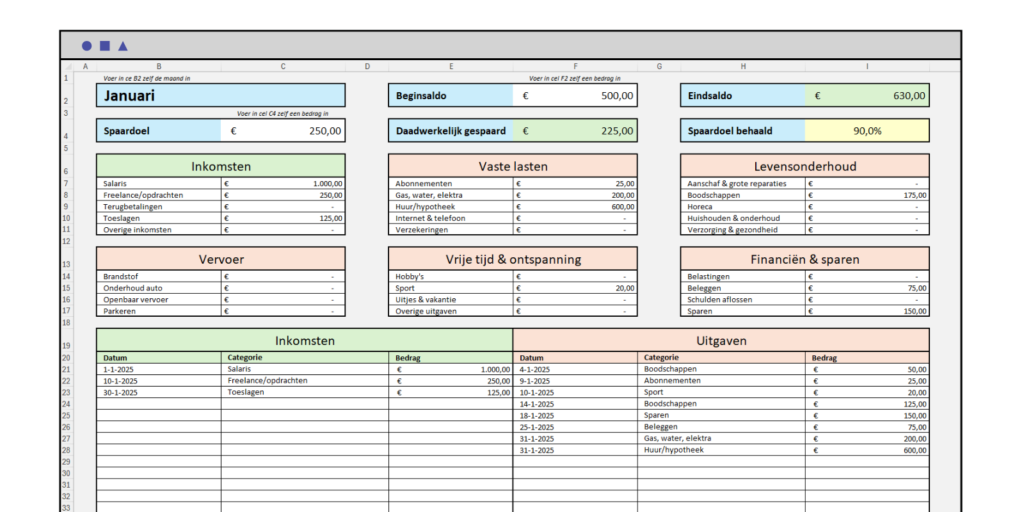
Task: Select the Spaardoel amount cell showing 250,00
Action: point(283,130)
